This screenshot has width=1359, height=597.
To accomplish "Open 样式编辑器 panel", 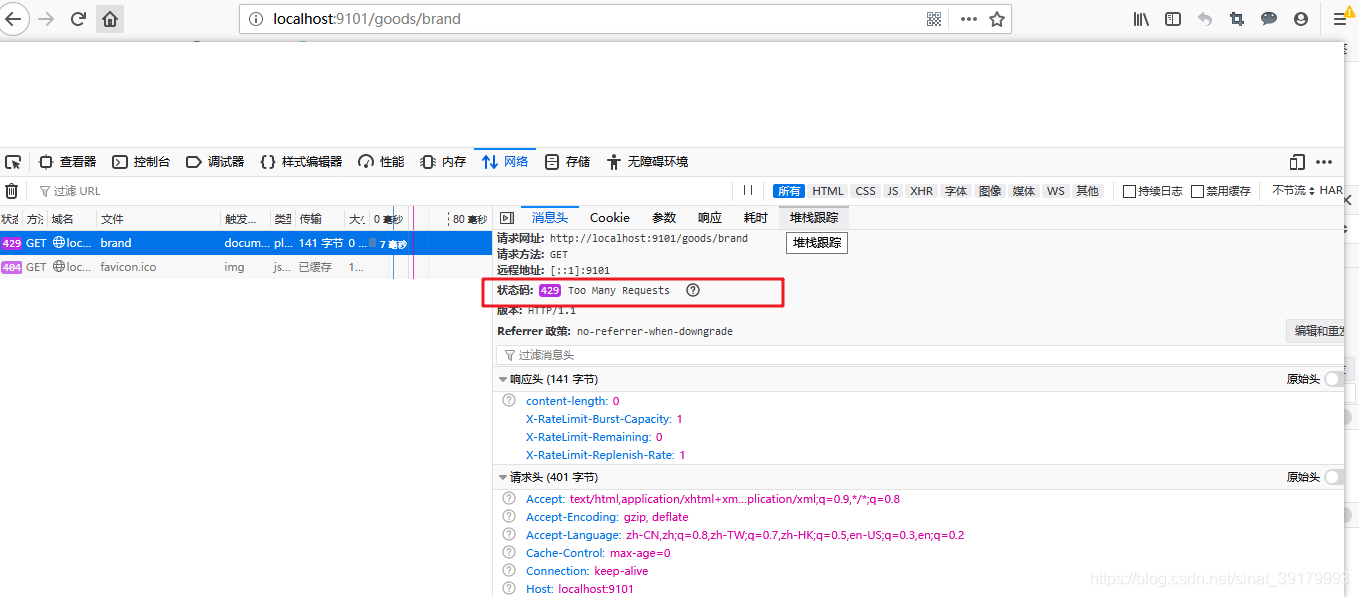I will (301, 162).
